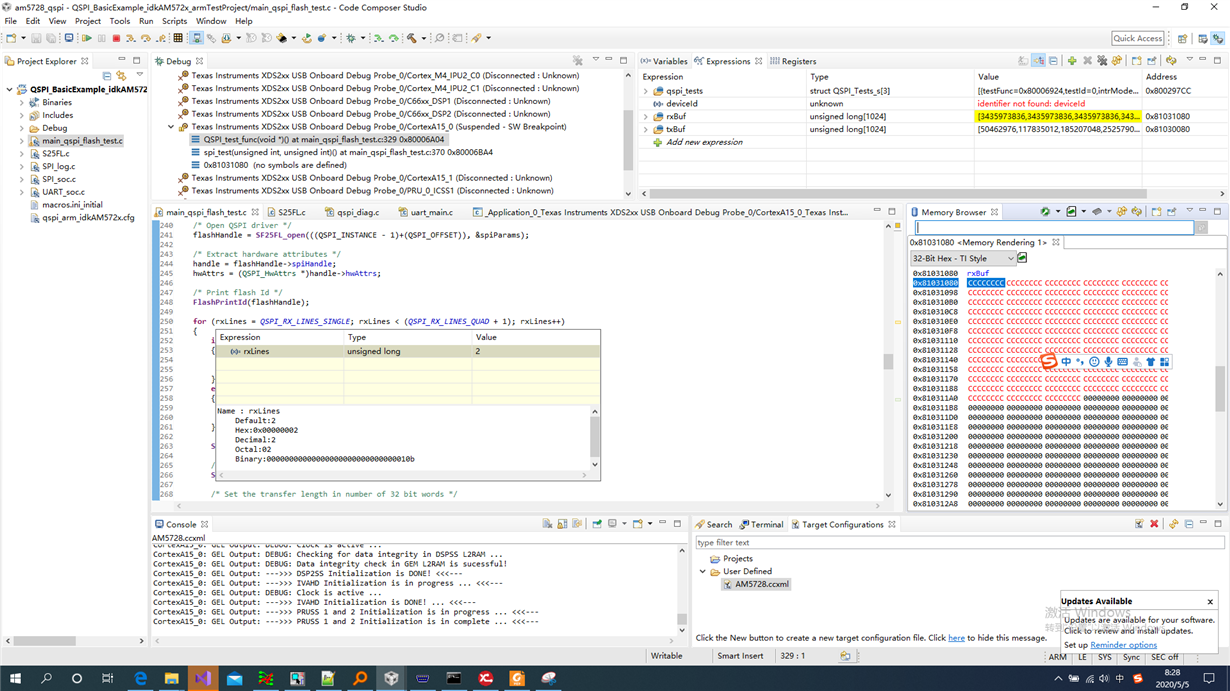Open the Scripts menu
The width and height of the screenshot is (1230, 691).
coord(174,21)
